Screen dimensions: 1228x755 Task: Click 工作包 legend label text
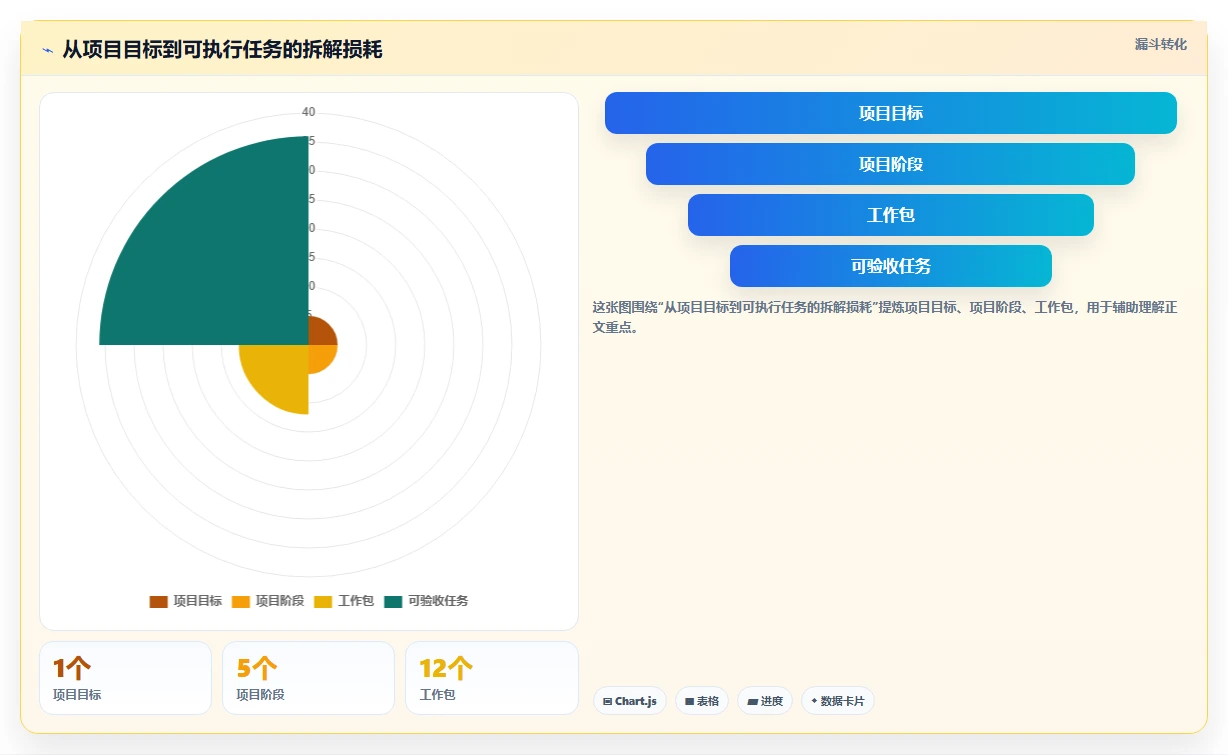tap(356, 601)
